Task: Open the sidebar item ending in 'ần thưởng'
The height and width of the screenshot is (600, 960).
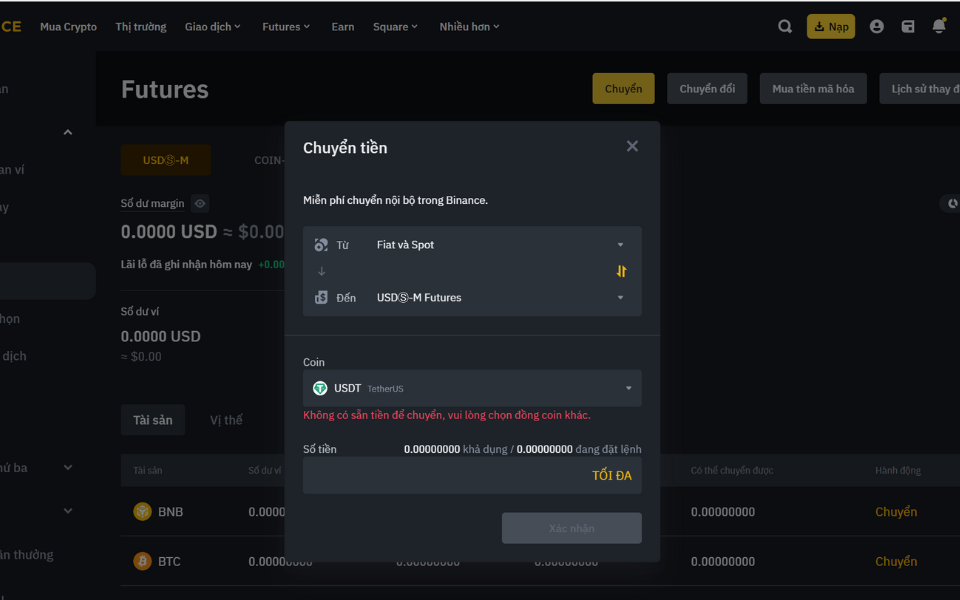Action: tap(26, 555)
